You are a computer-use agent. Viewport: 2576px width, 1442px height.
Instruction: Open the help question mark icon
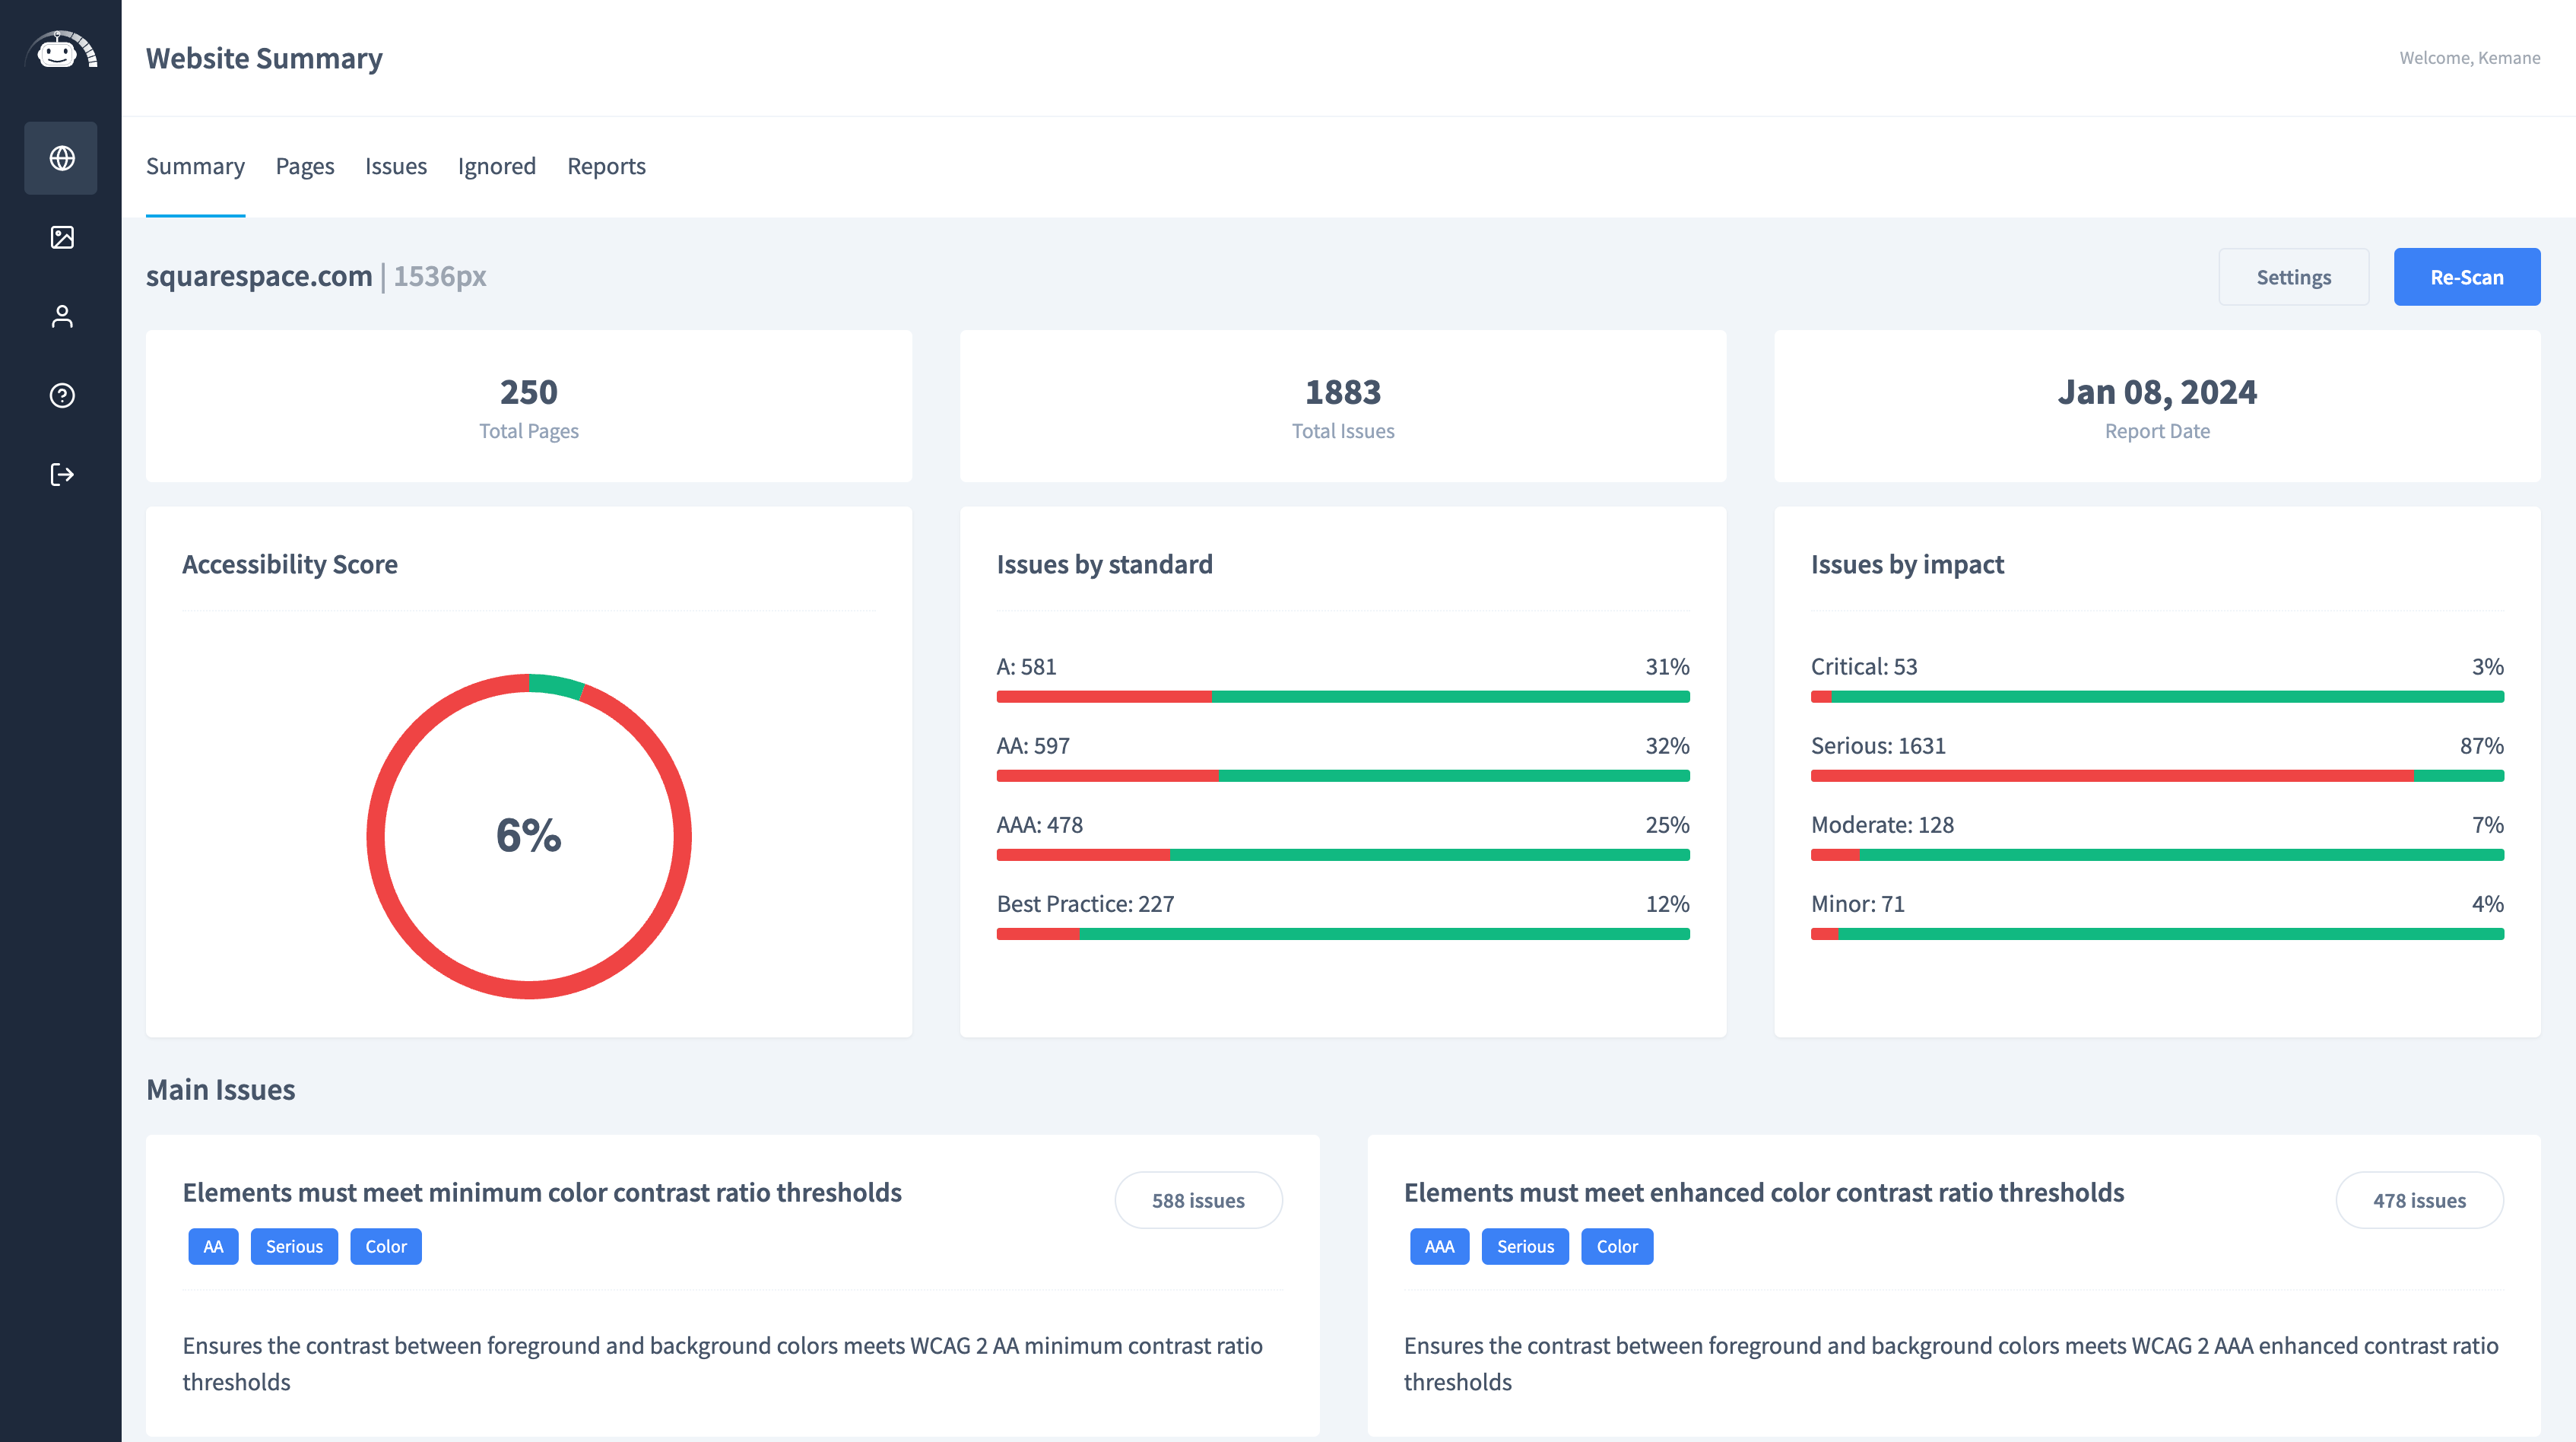[61, 395]
